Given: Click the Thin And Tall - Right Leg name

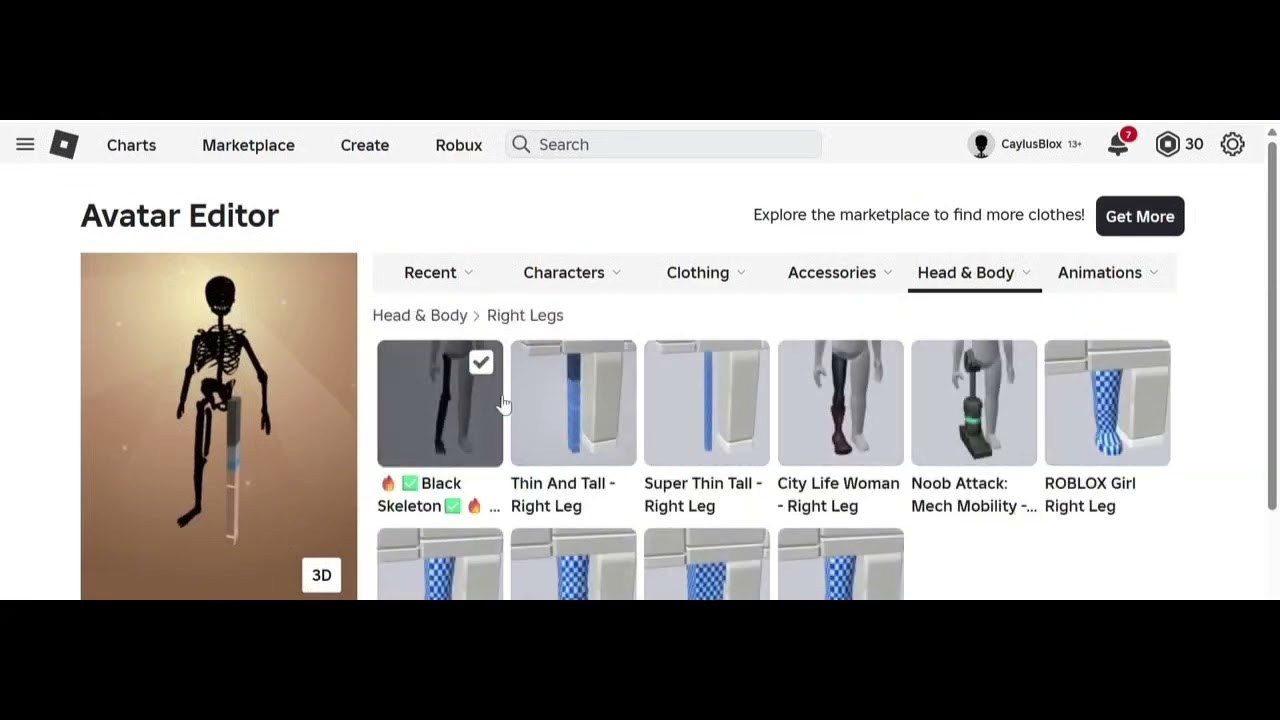Looking at the screenshot, I should pyautogui.click(x=563, y=494).
